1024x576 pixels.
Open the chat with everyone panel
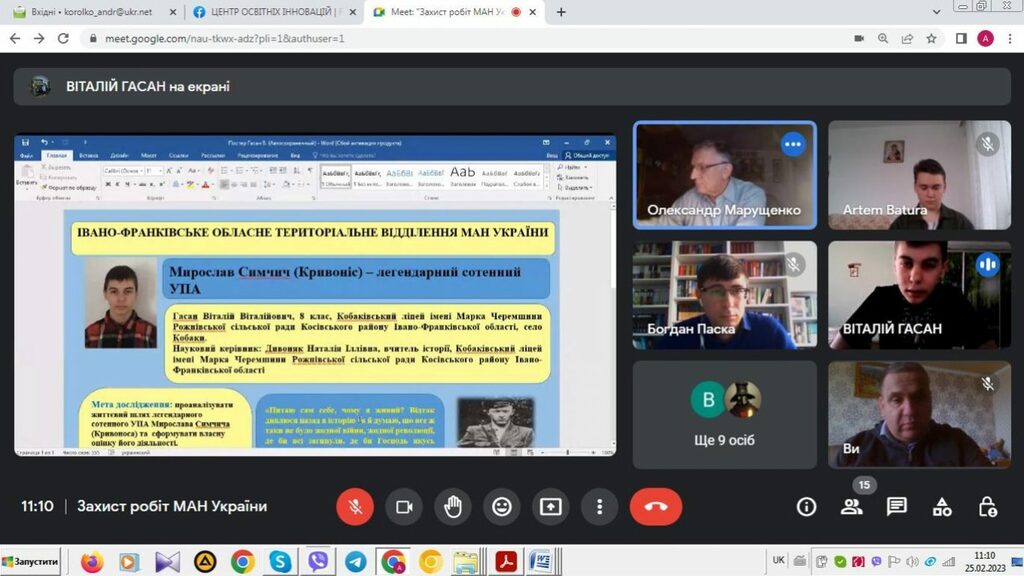[x=897, y=506]
